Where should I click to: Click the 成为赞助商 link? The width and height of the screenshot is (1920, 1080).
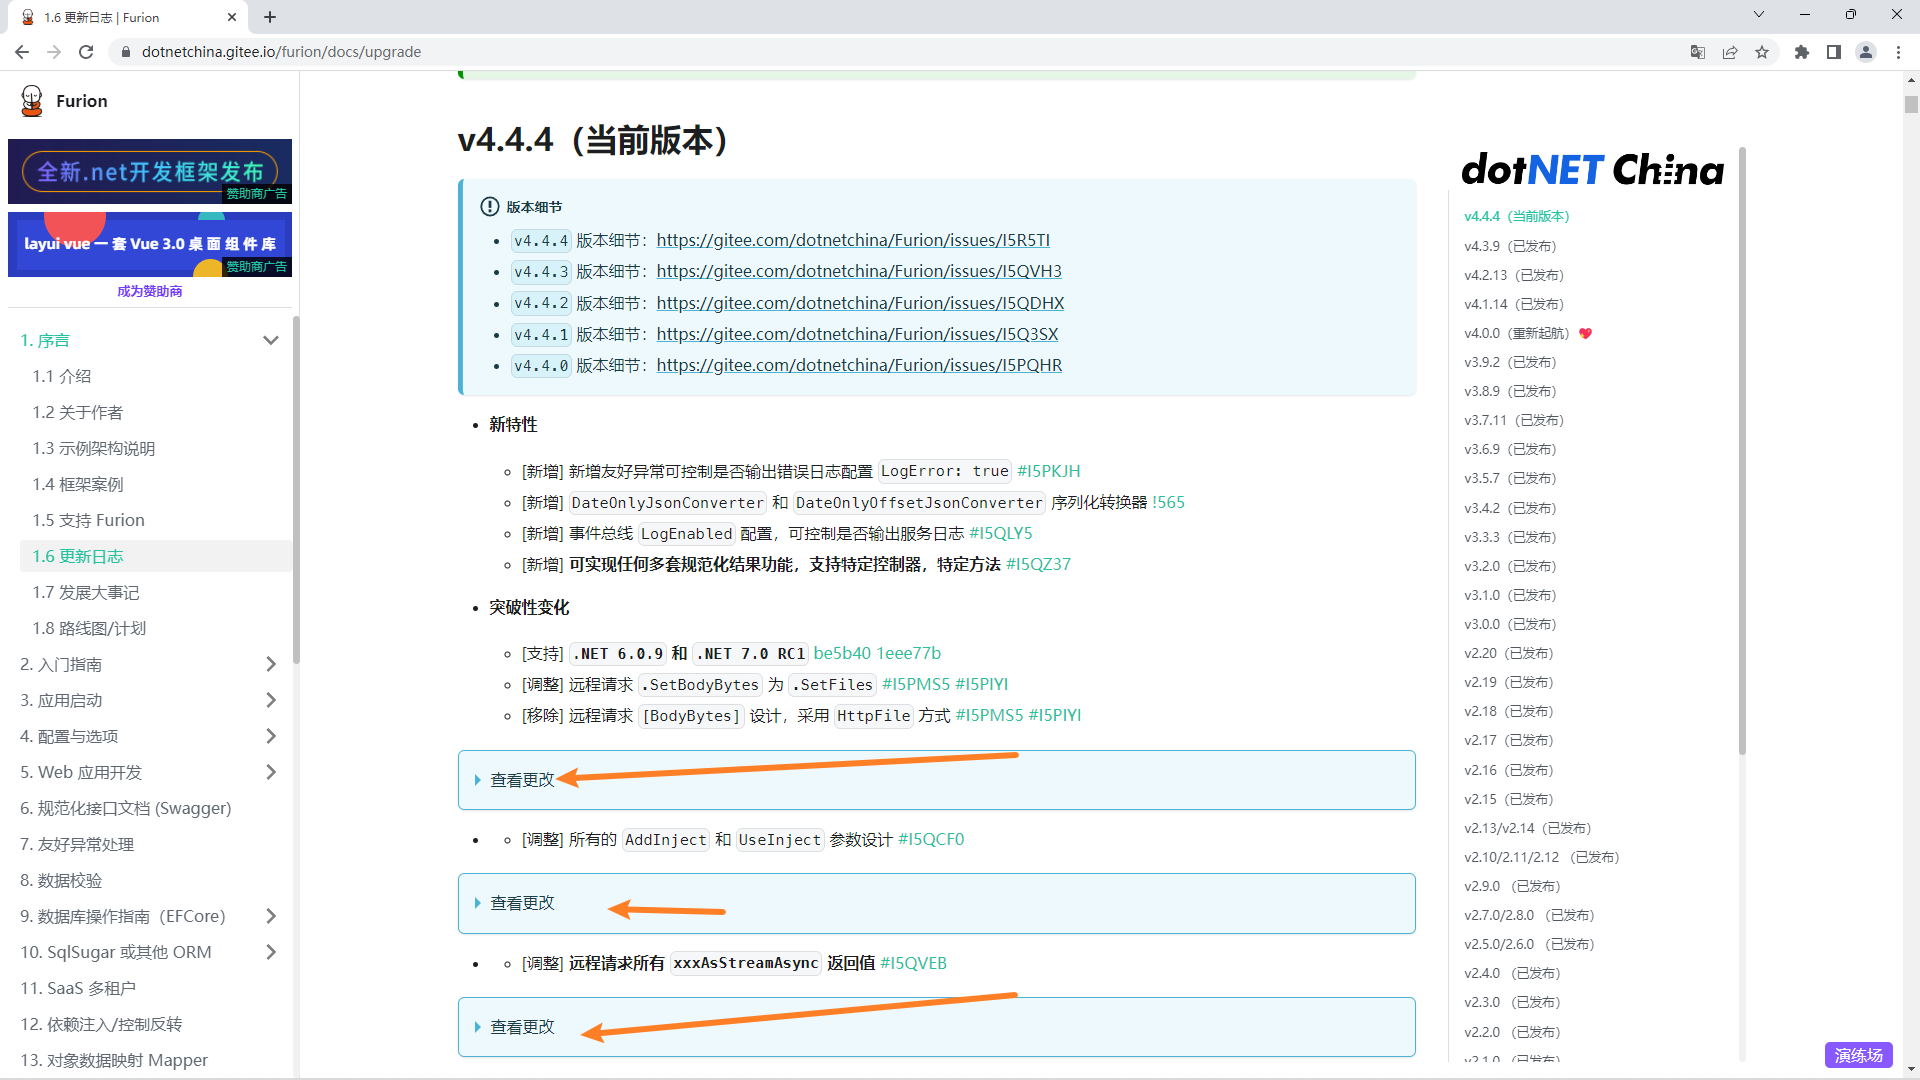[x=150, y=291]
